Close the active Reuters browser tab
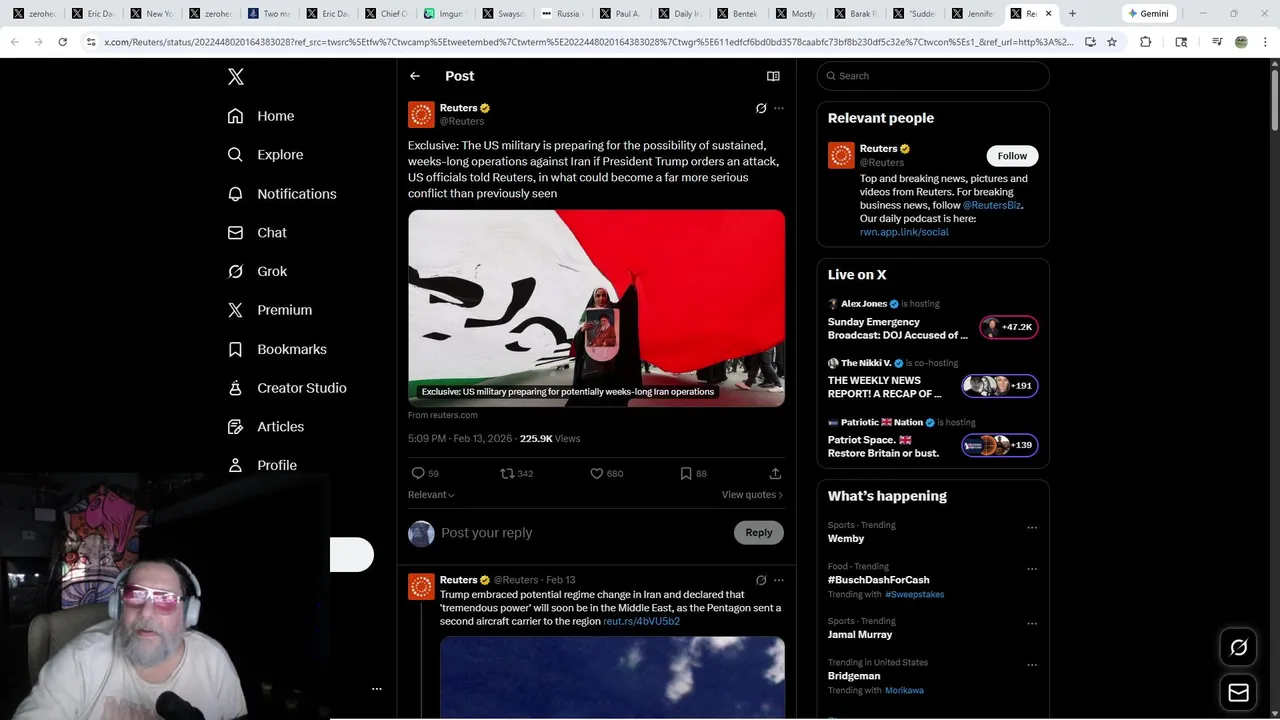 [1048, 14]
